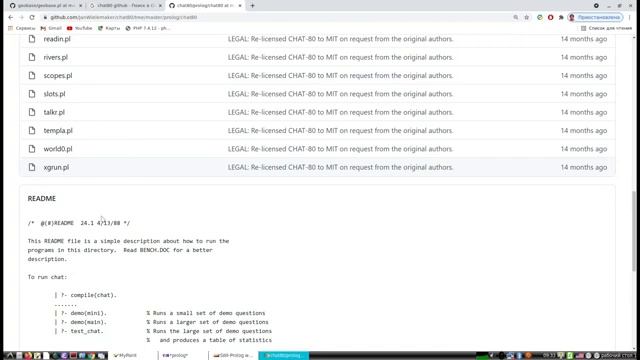Open the talkr.pl file
Viewport: 640px width, 360px height.
coord(54,112)
